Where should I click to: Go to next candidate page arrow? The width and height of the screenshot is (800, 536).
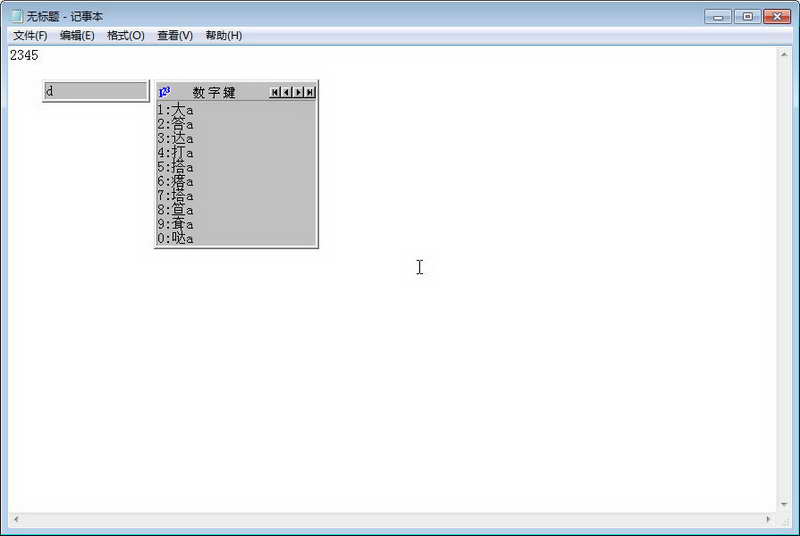coord(298,92)
